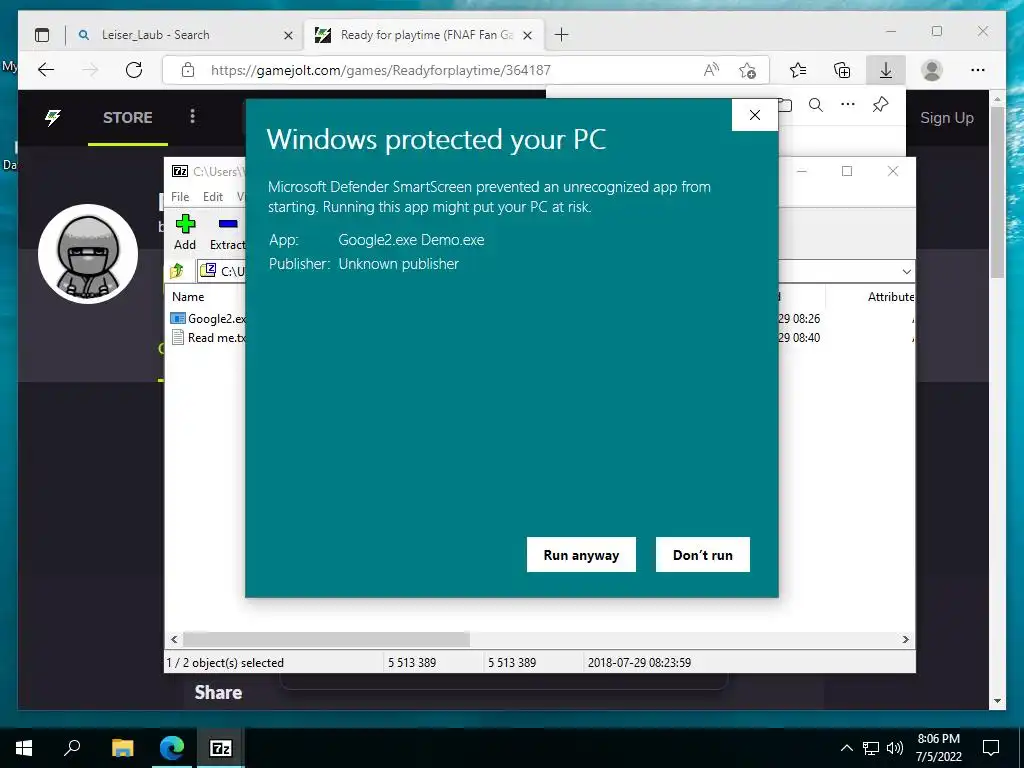1024x768 pixels.
Task: Click Run anyway in SmartScreen dialog
Action: pyautogui.click(x=581, y=554)
